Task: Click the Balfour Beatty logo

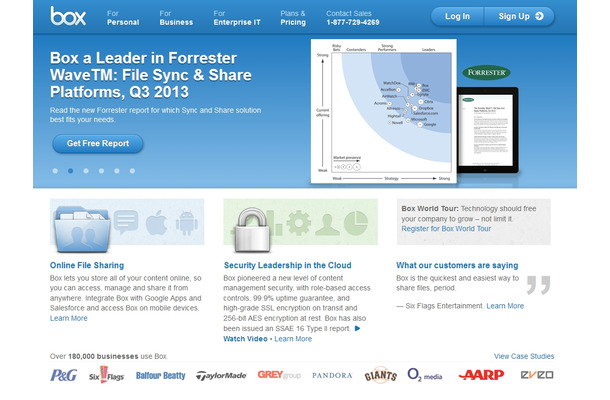Action: (x=160, y=375)
